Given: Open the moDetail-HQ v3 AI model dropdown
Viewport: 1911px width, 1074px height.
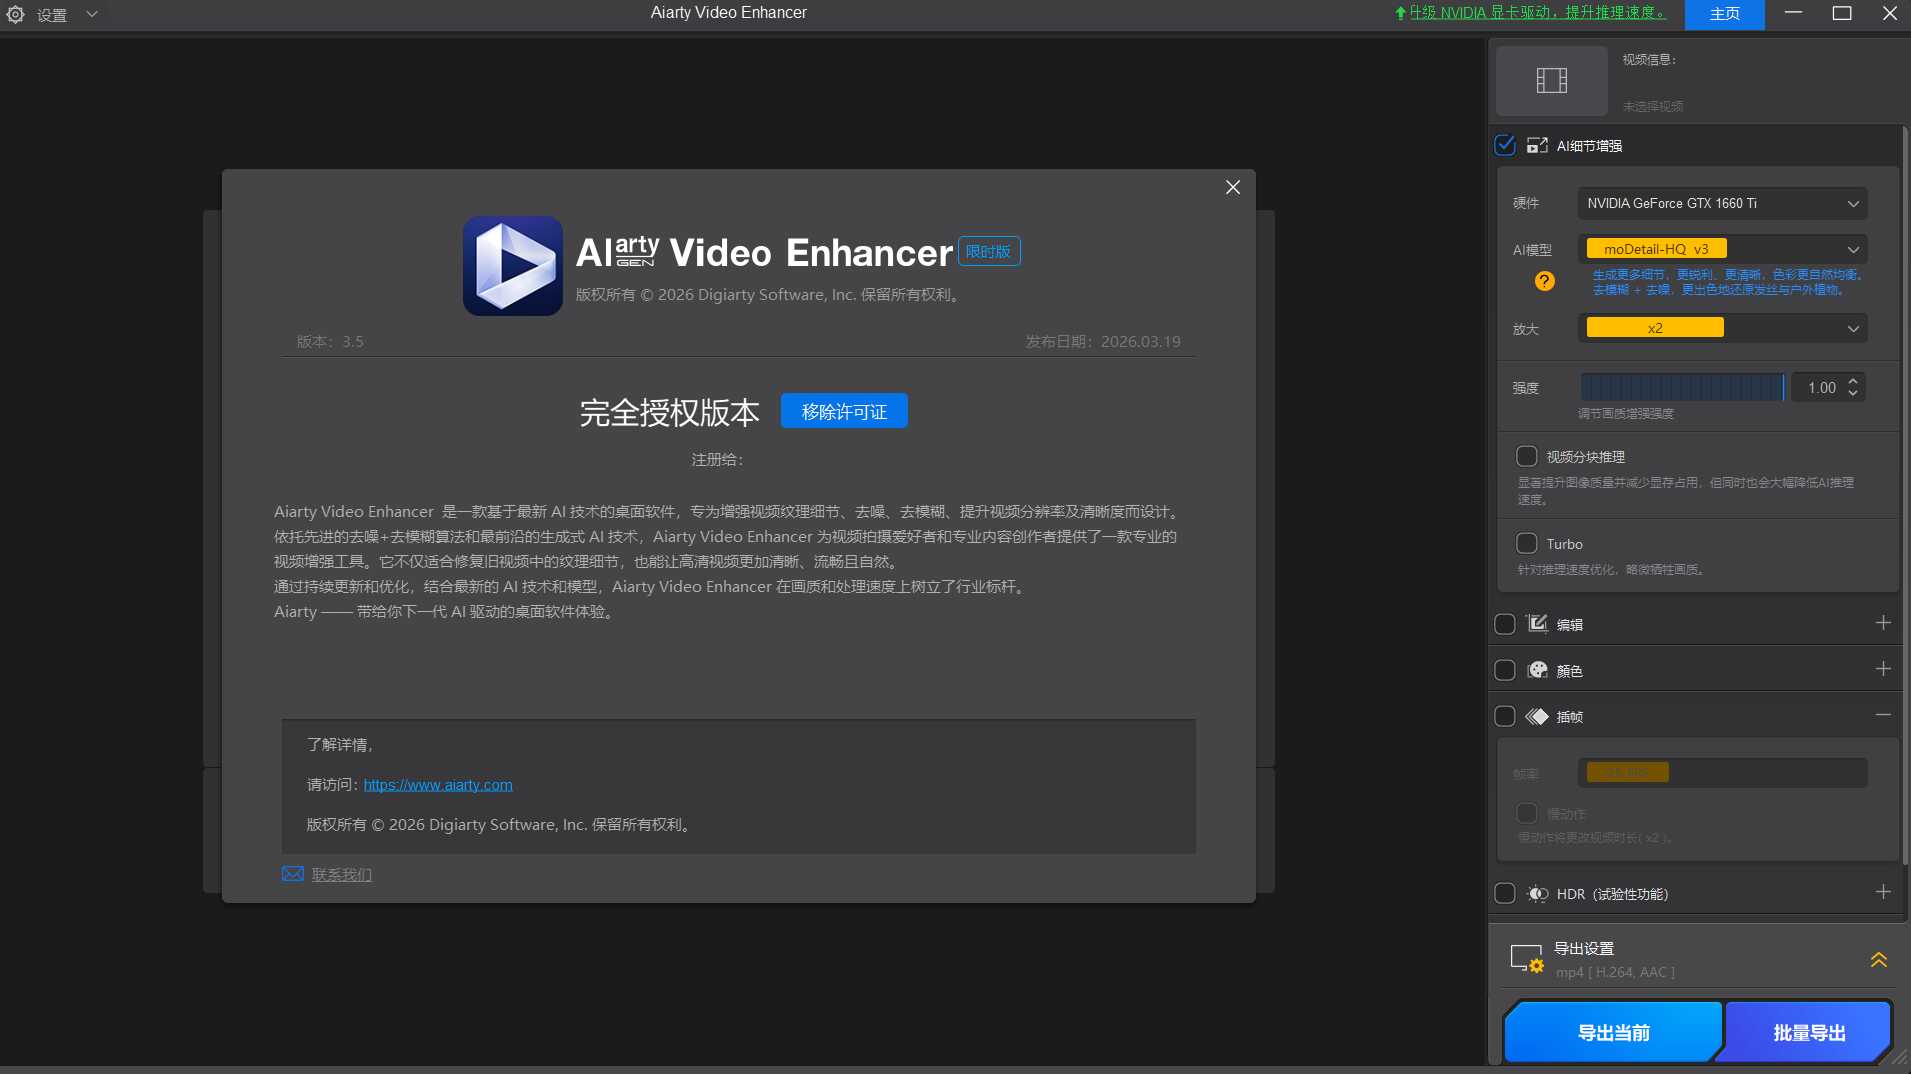Looking at the screenshot, I should 1722,248.
